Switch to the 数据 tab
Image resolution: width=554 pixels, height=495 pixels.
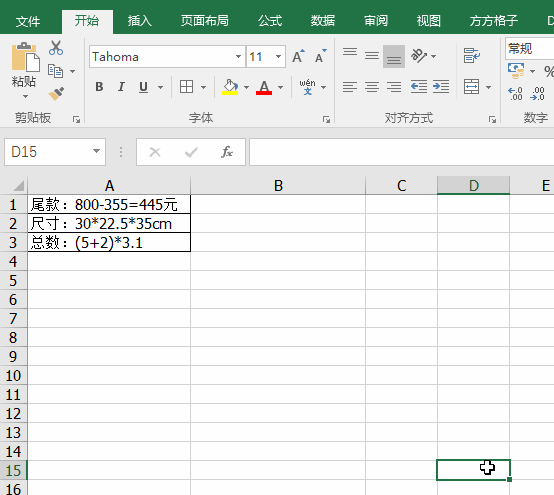coord(323,21)
